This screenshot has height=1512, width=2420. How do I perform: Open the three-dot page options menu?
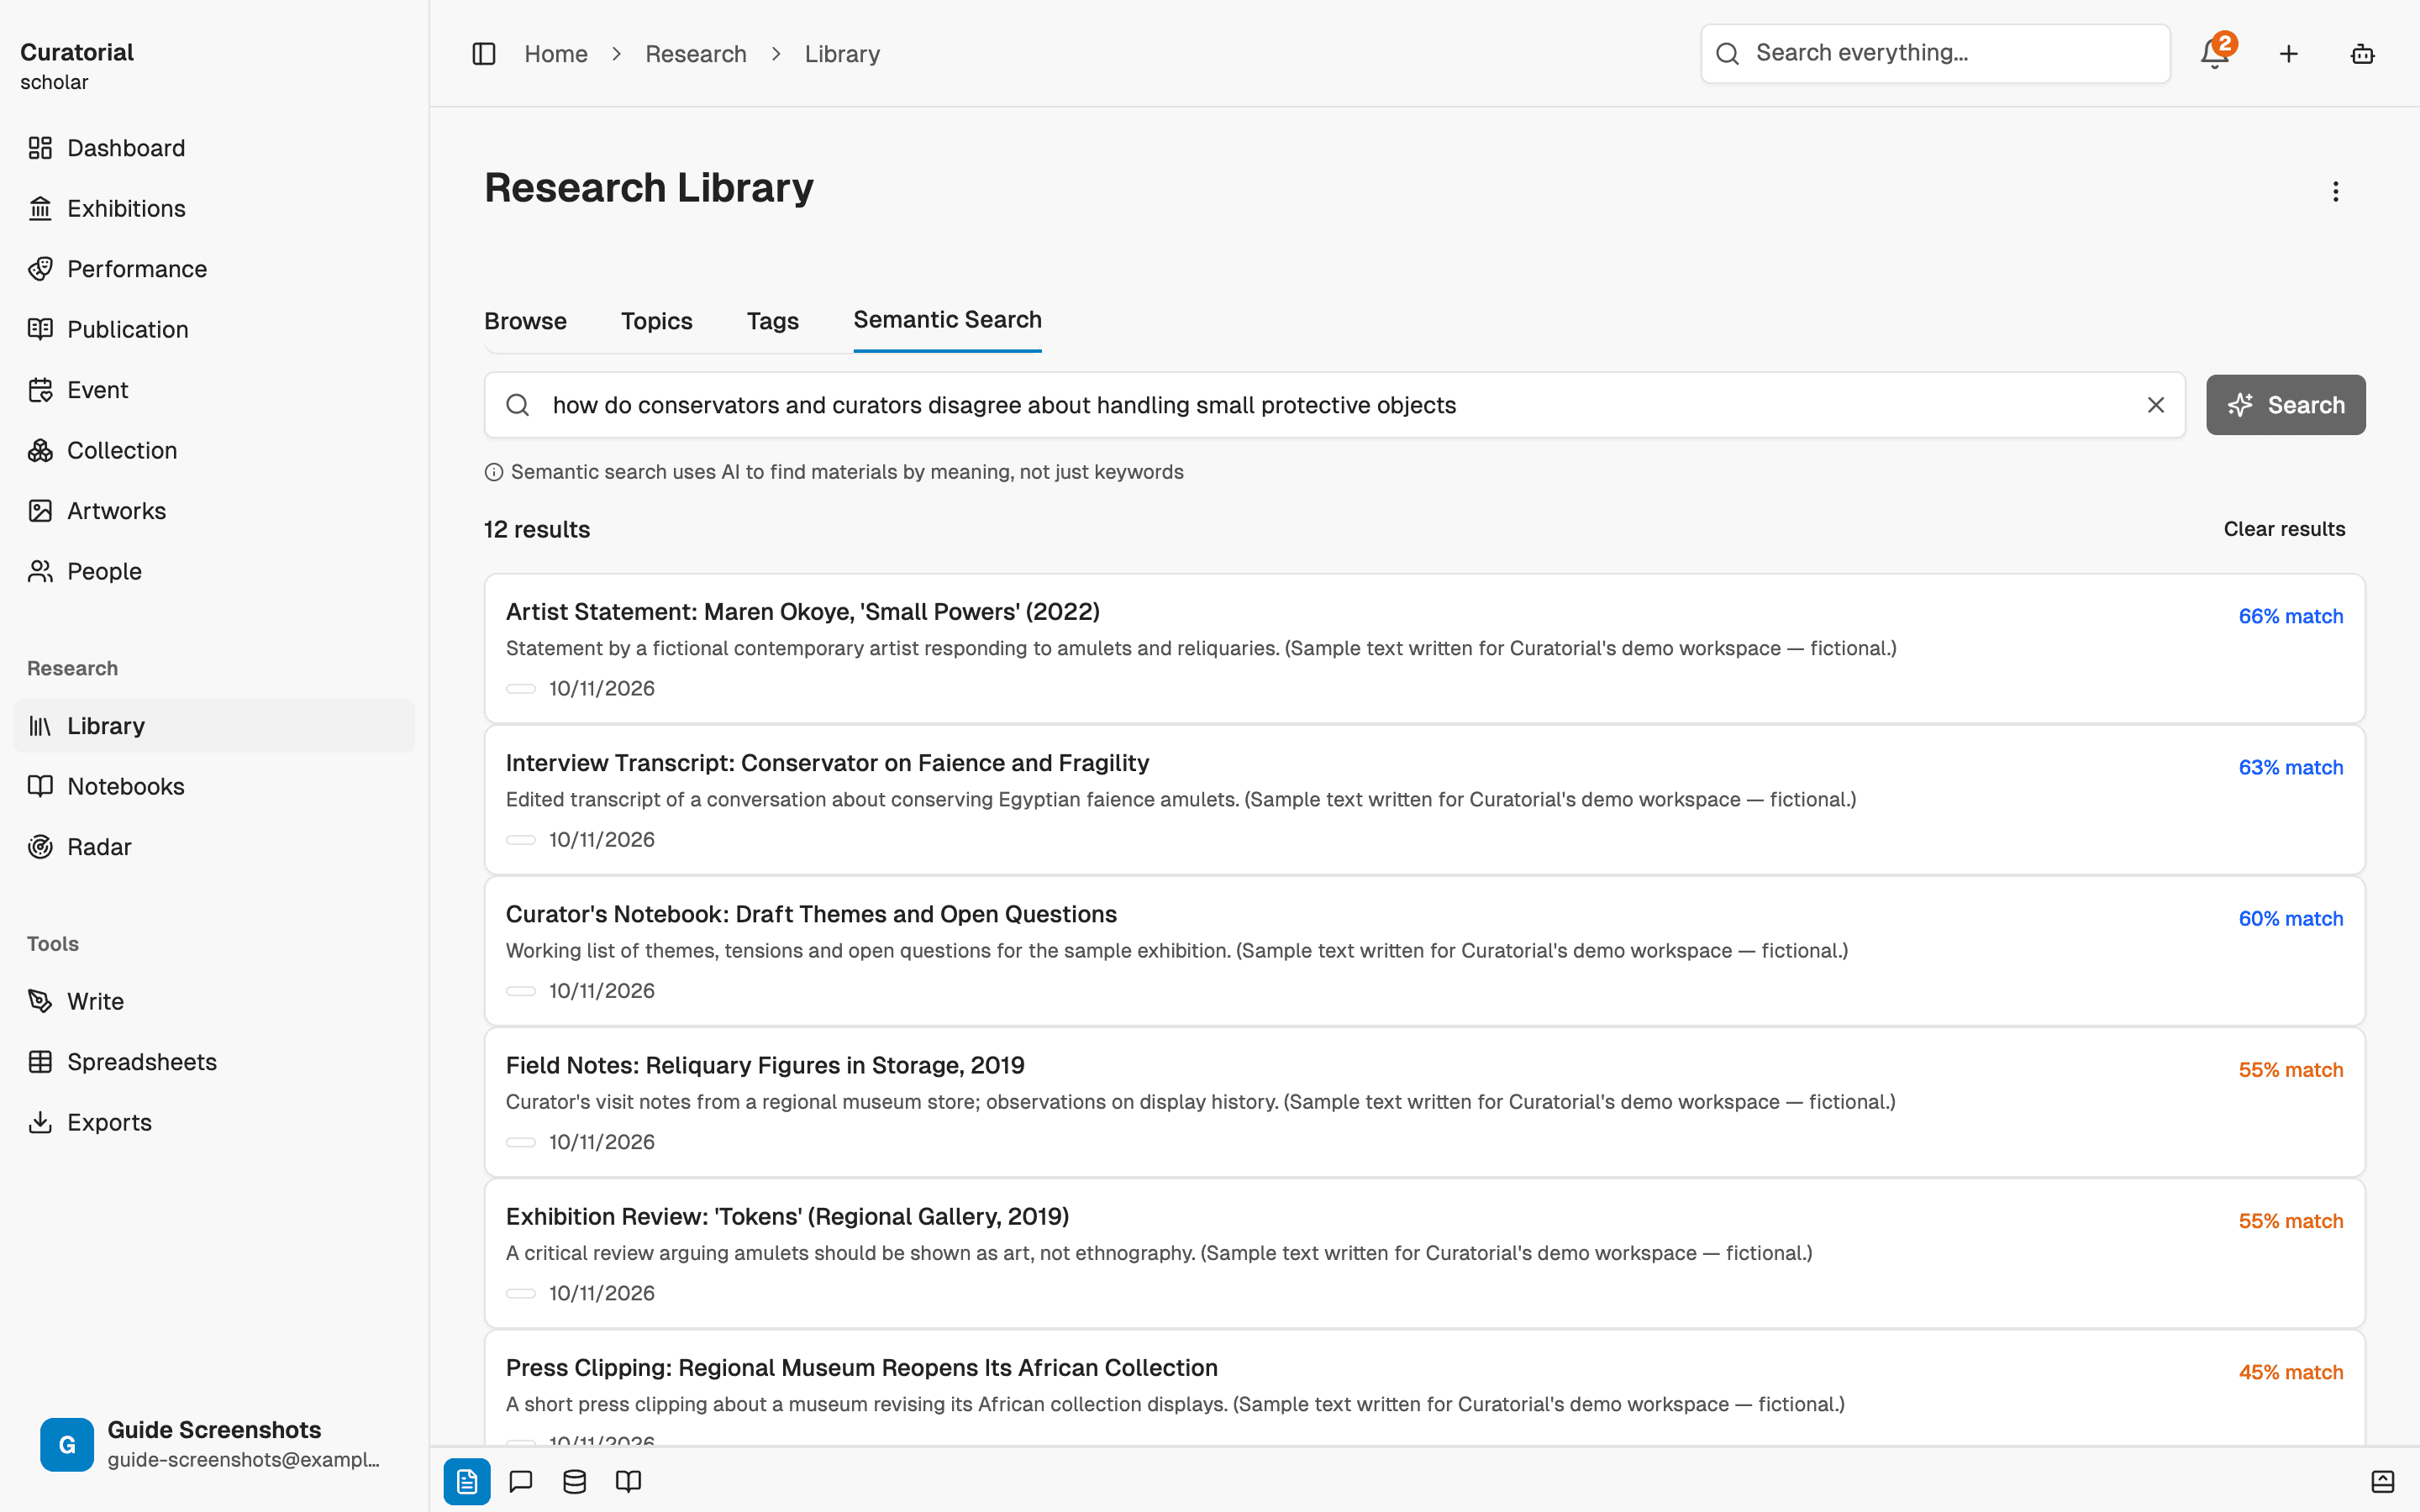click(x=2336, y=191)
